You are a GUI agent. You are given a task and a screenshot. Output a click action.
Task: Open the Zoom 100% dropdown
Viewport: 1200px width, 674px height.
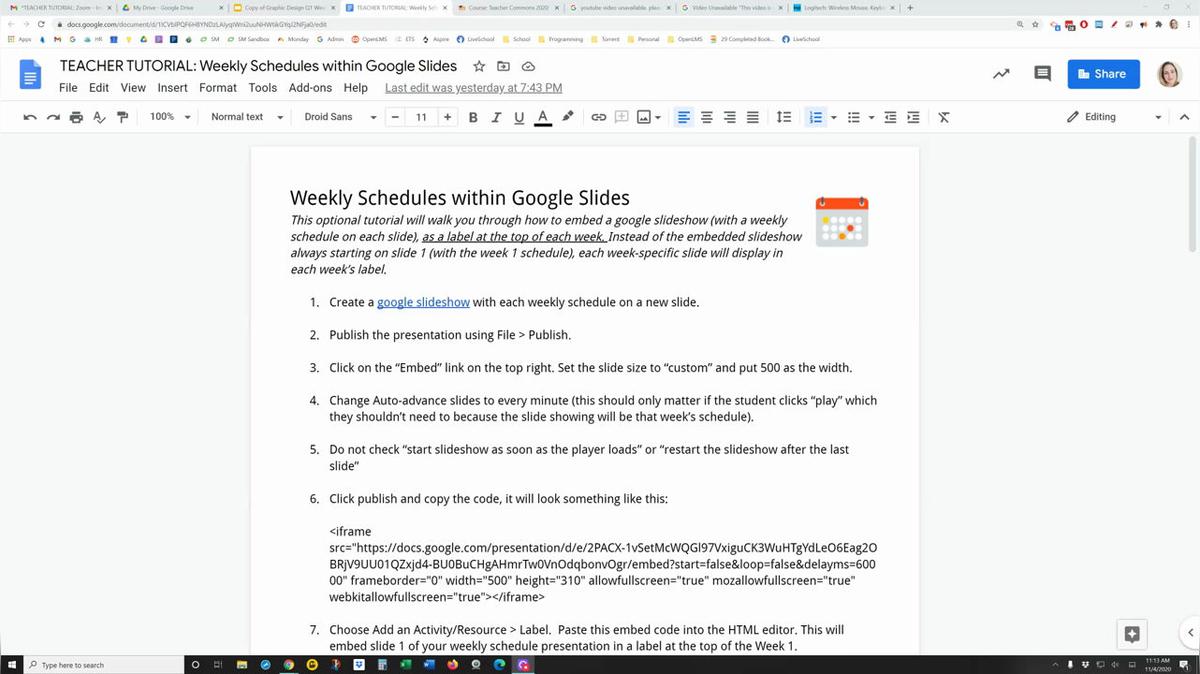click(x=169, y=117)
